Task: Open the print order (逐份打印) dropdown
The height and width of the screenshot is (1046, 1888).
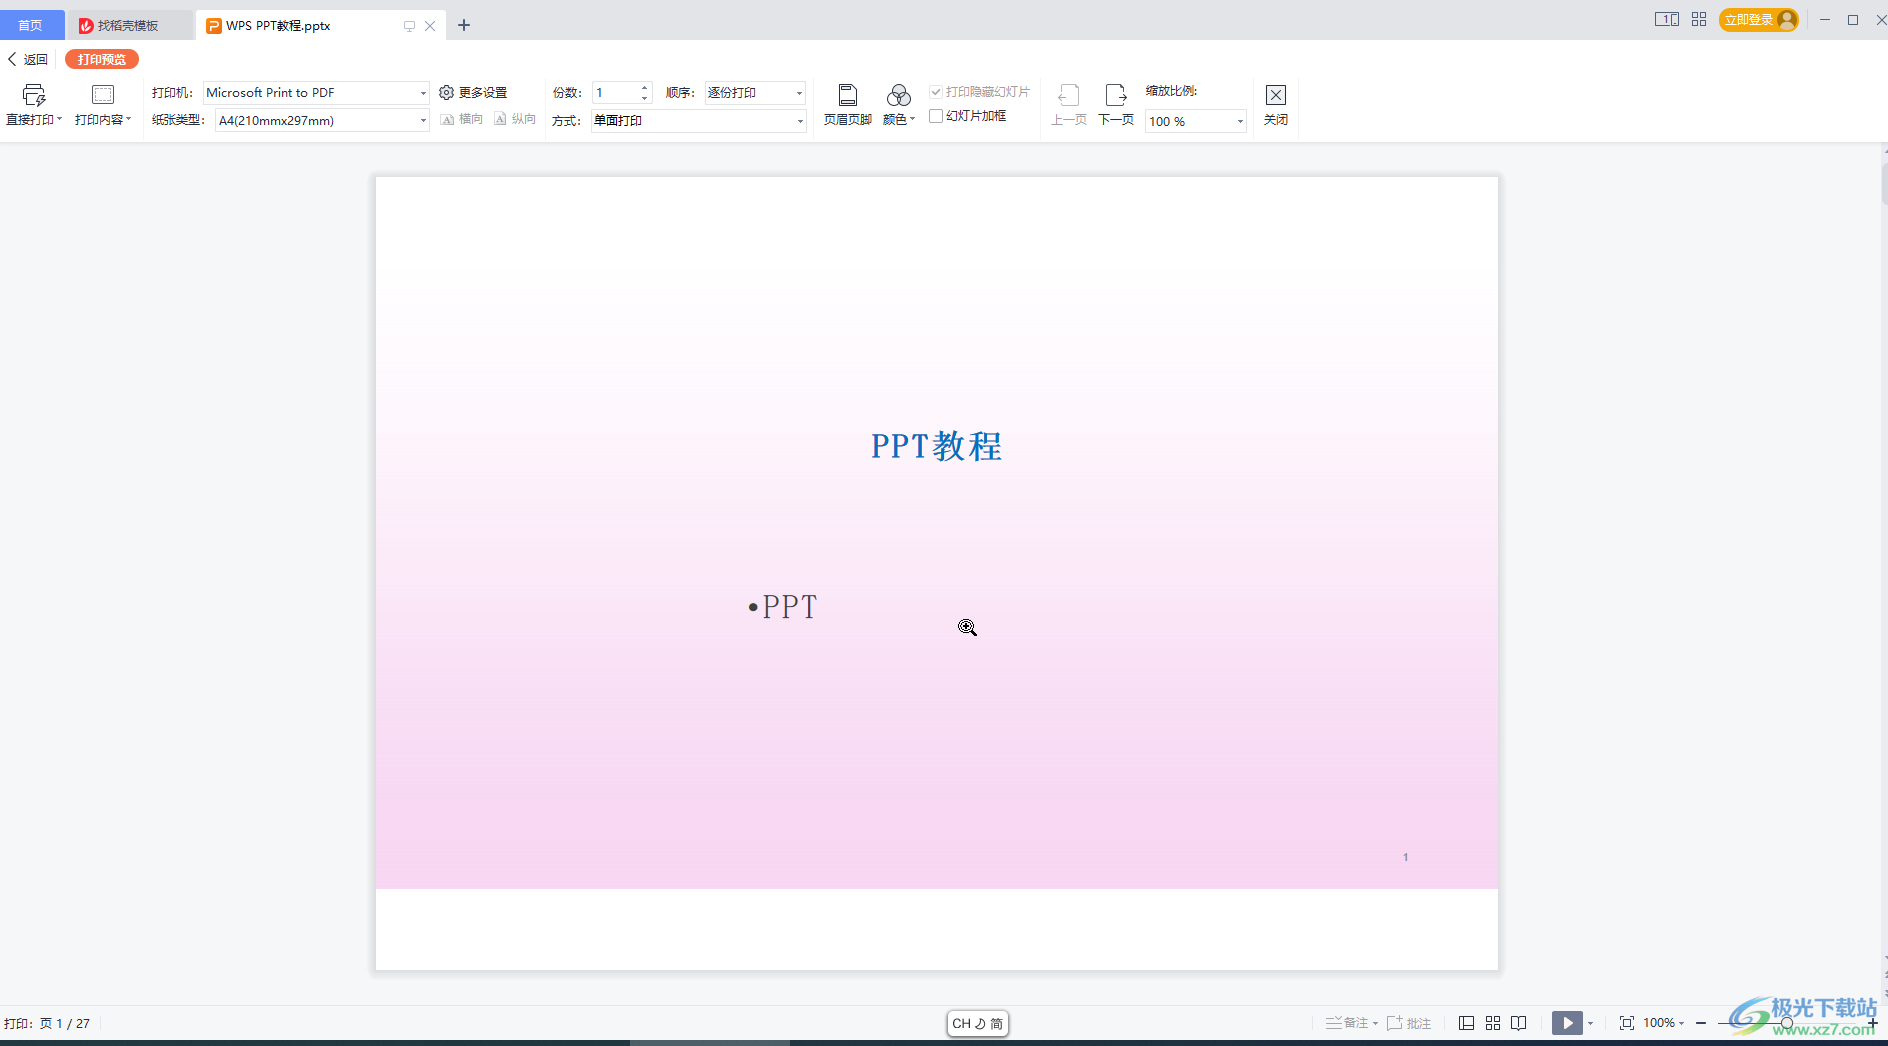Action: pos(799,93)
